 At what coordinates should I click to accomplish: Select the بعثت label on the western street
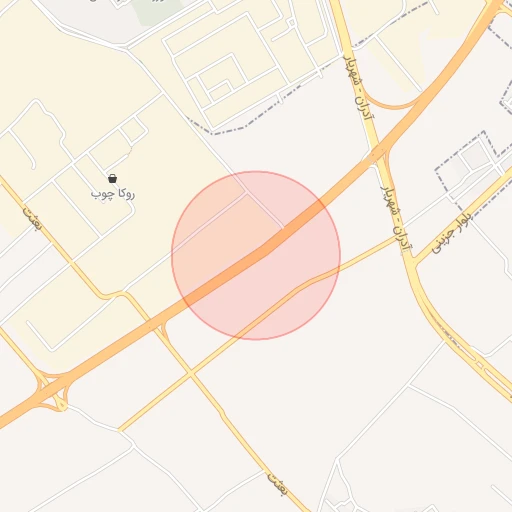[x=33, y=218]
